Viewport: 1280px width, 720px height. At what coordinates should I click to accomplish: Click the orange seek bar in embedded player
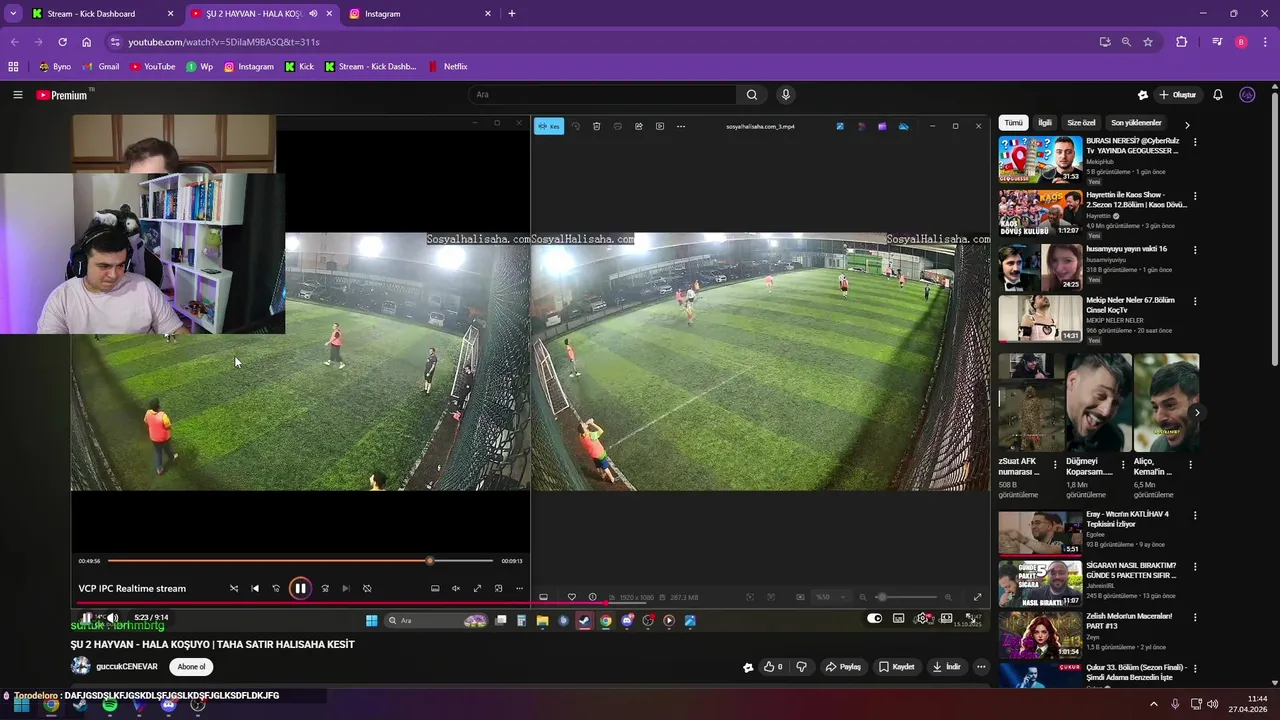[x=300, y=561]
